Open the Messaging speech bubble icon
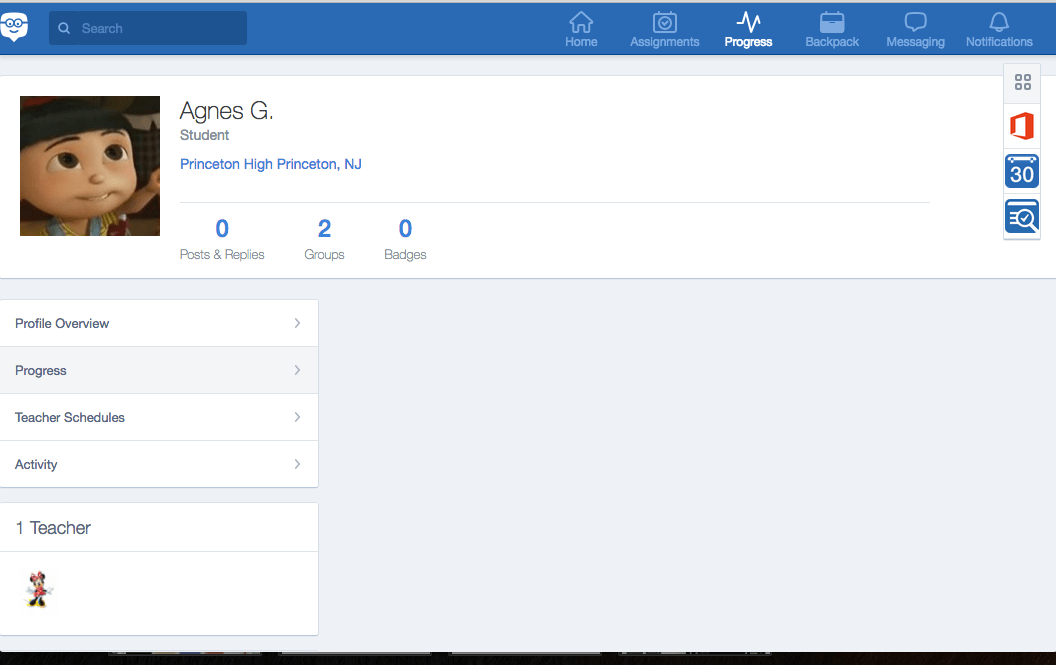Screen dimensions: 1056x665 (915, 22)
